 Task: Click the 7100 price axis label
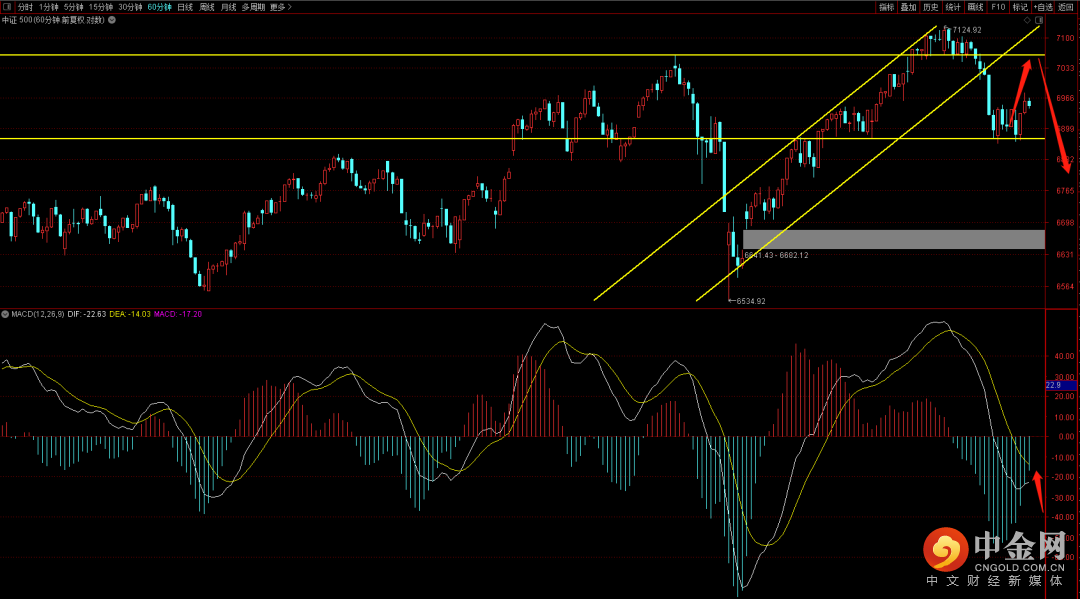coord(1065,39)
